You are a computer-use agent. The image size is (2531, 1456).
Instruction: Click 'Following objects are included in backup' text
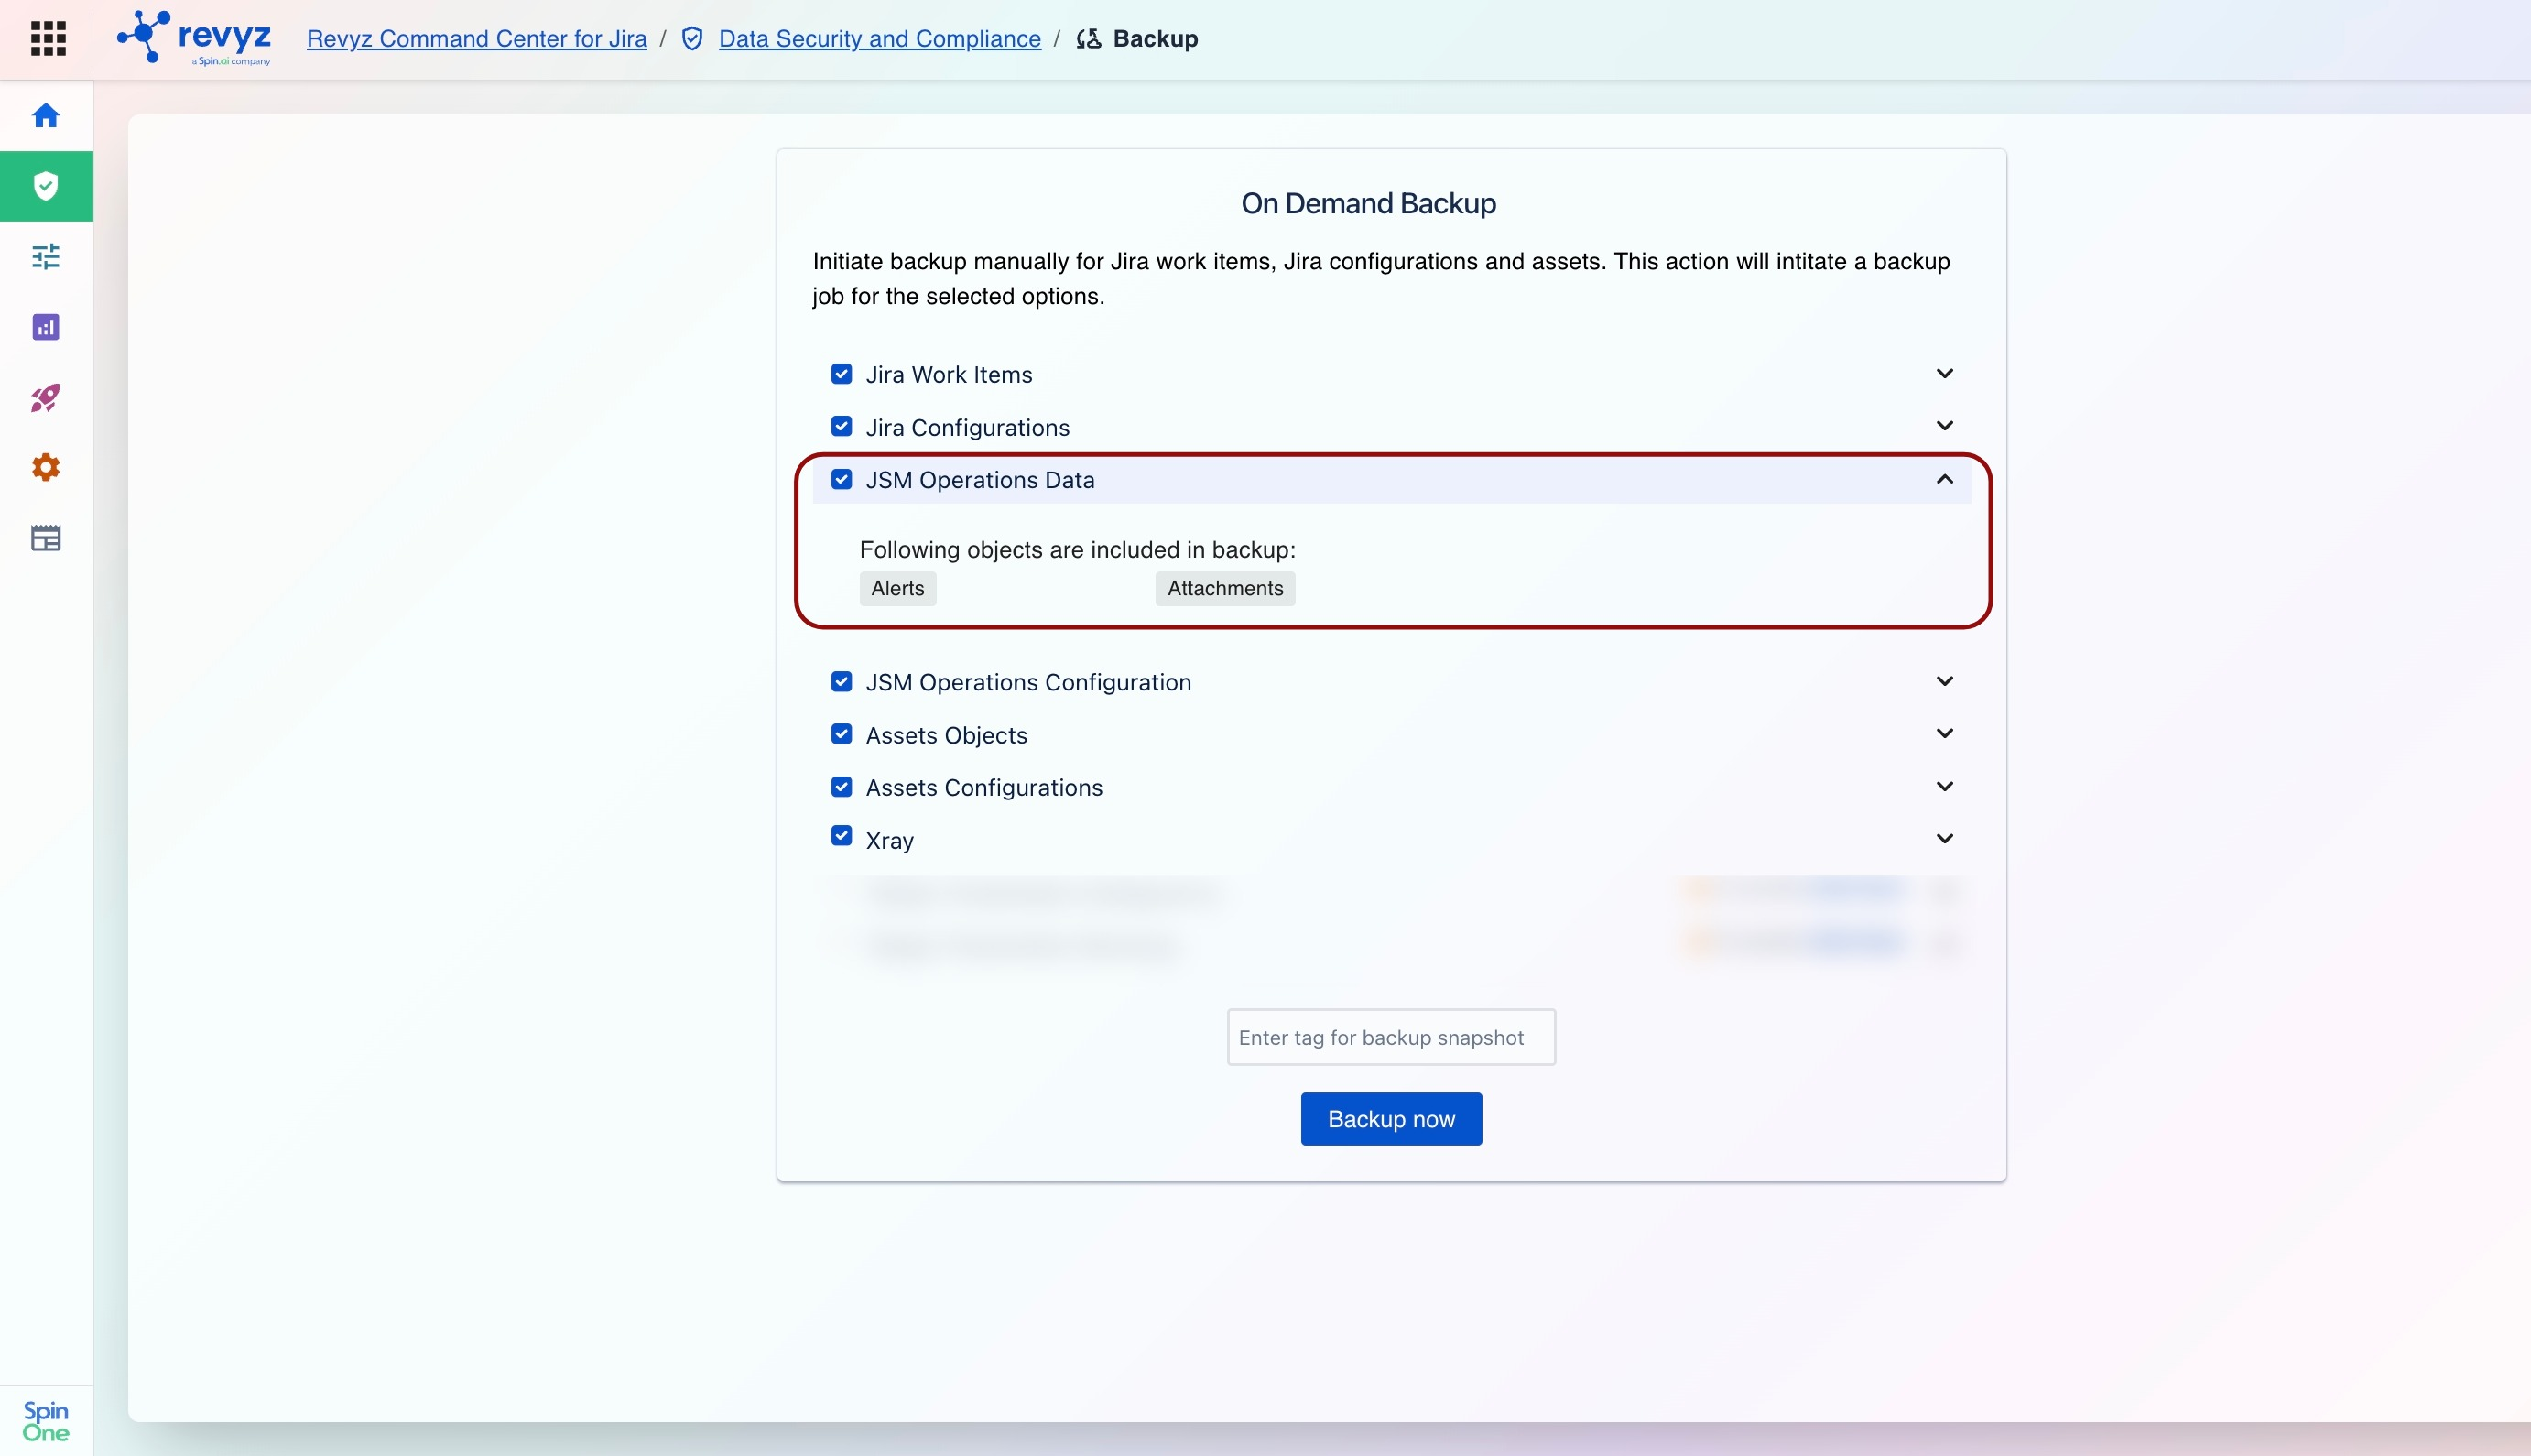point(1078,550)
